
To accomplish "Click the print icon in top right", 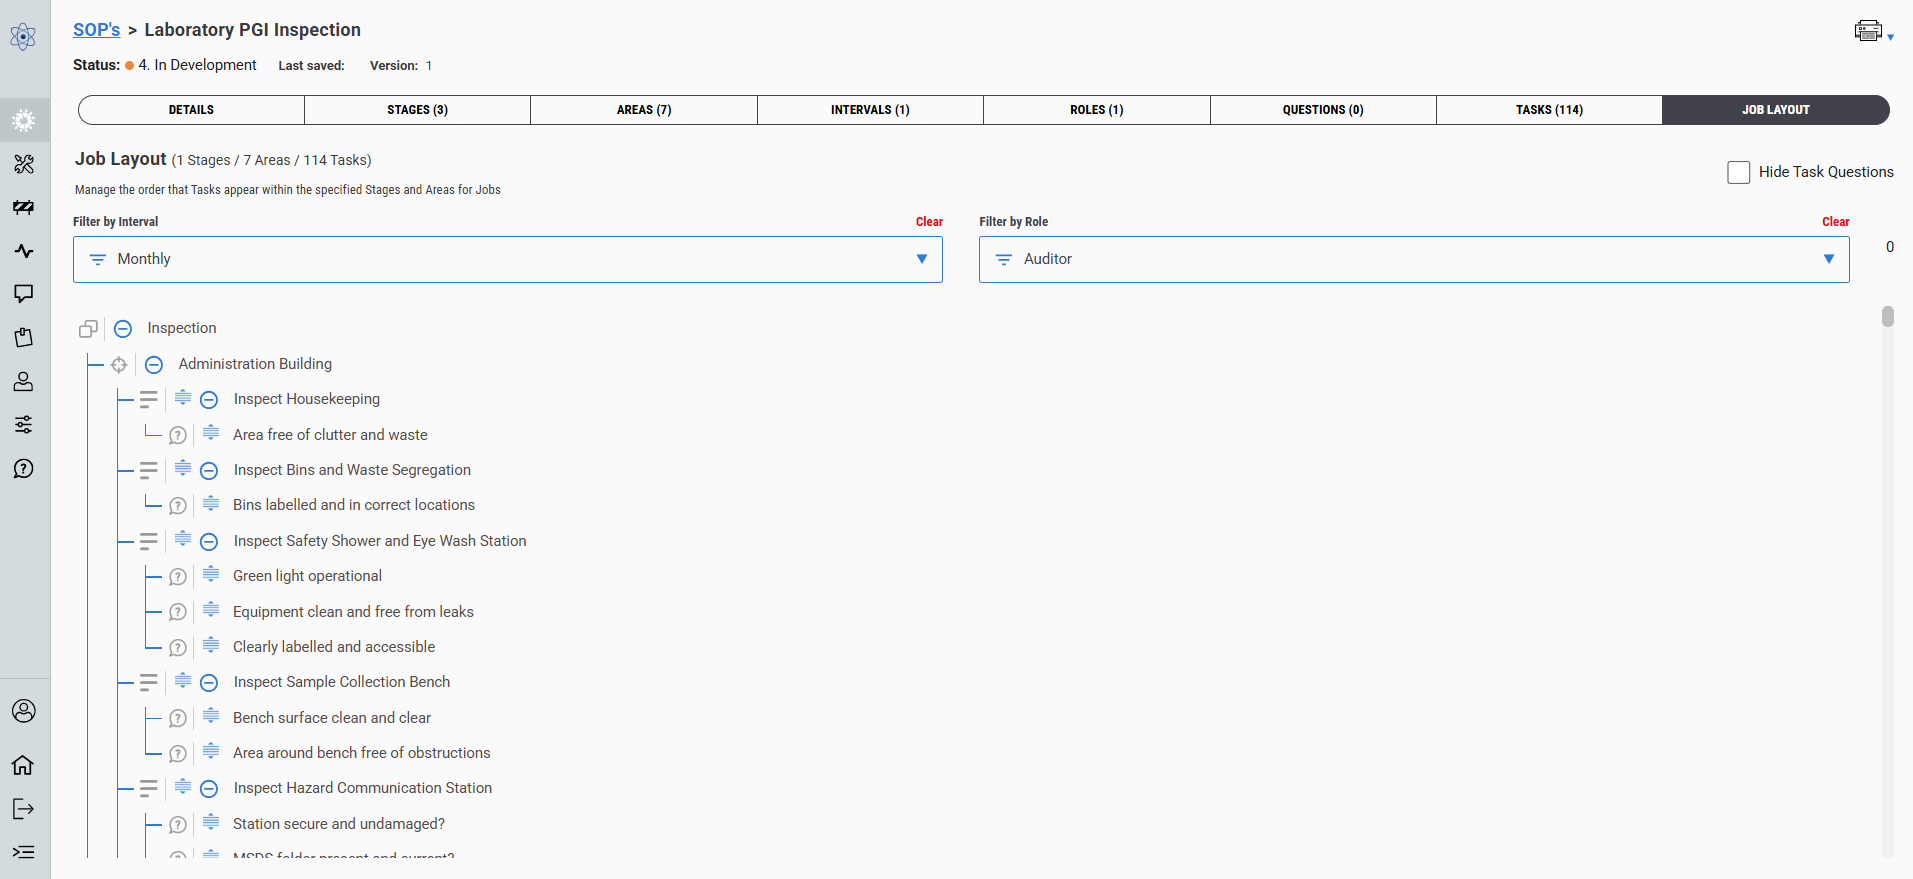I will pyautogui.click(x=1868, y=31).
